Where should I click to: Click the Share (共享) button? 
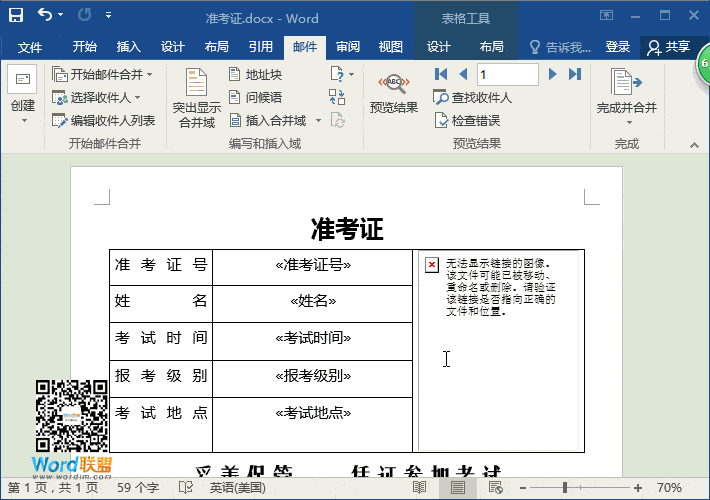(669, 47)
